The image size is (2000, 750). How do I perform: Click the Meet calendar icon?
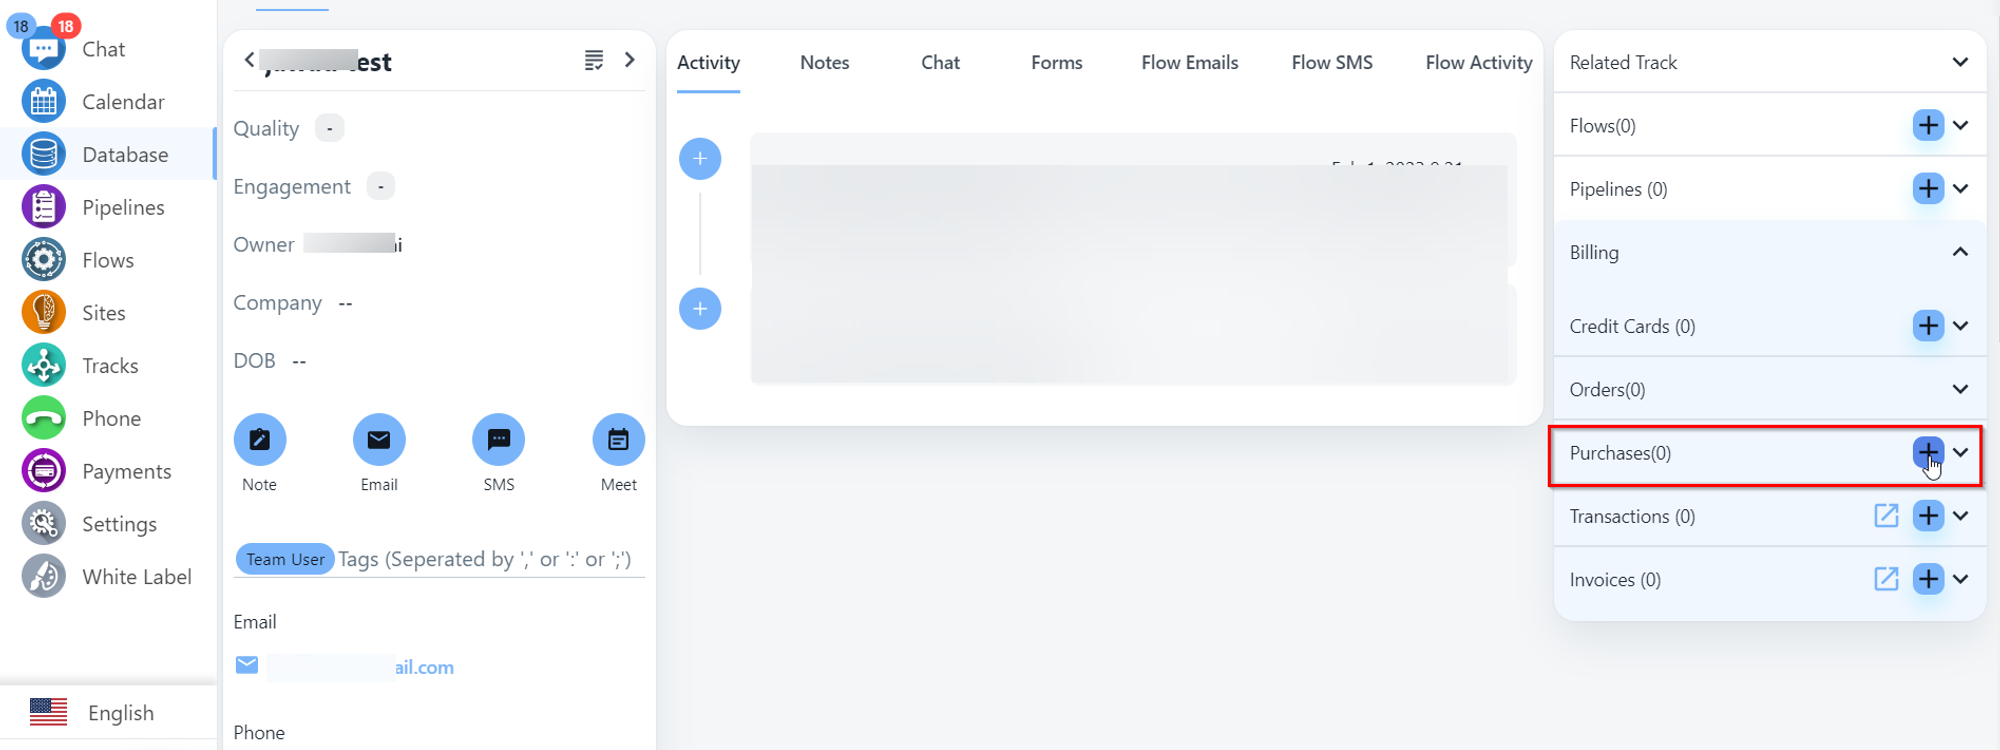pos(618,440)
